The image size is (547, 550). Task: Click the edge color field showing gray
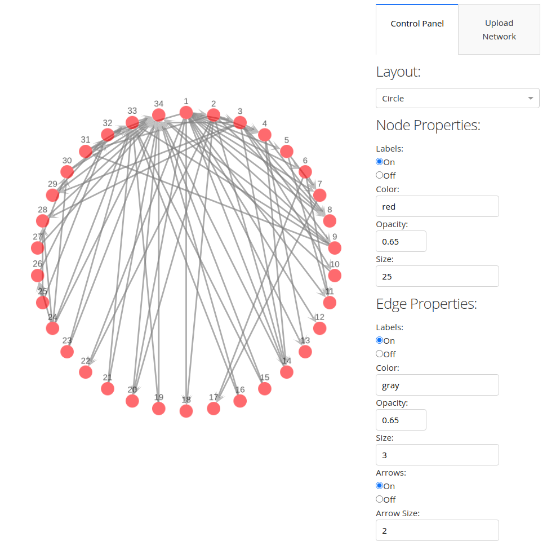[437, 385]
